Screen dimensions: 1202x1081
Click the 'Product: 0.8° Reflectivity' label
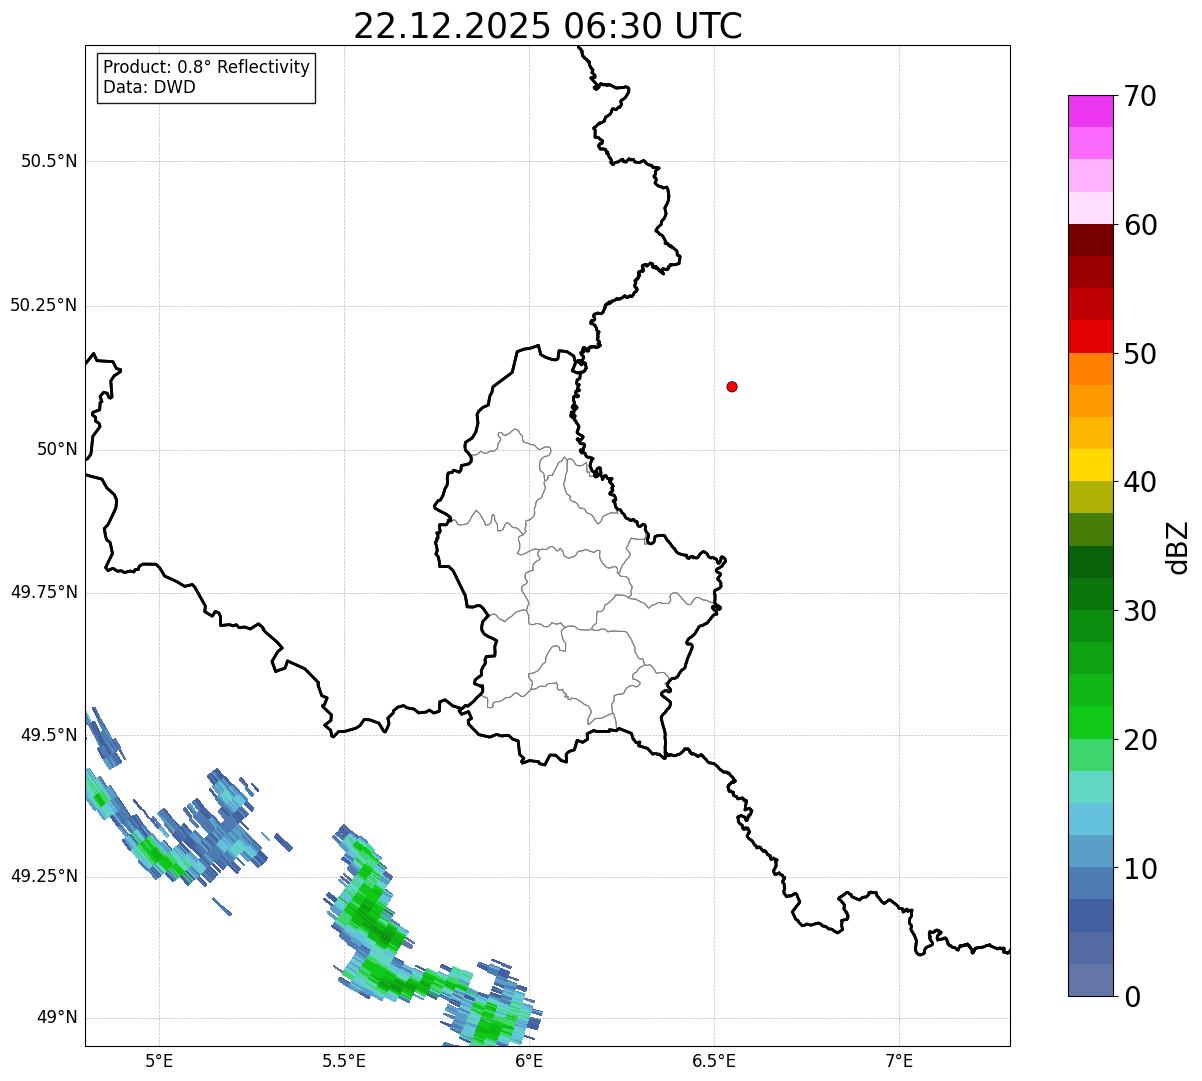coord(207,67)
